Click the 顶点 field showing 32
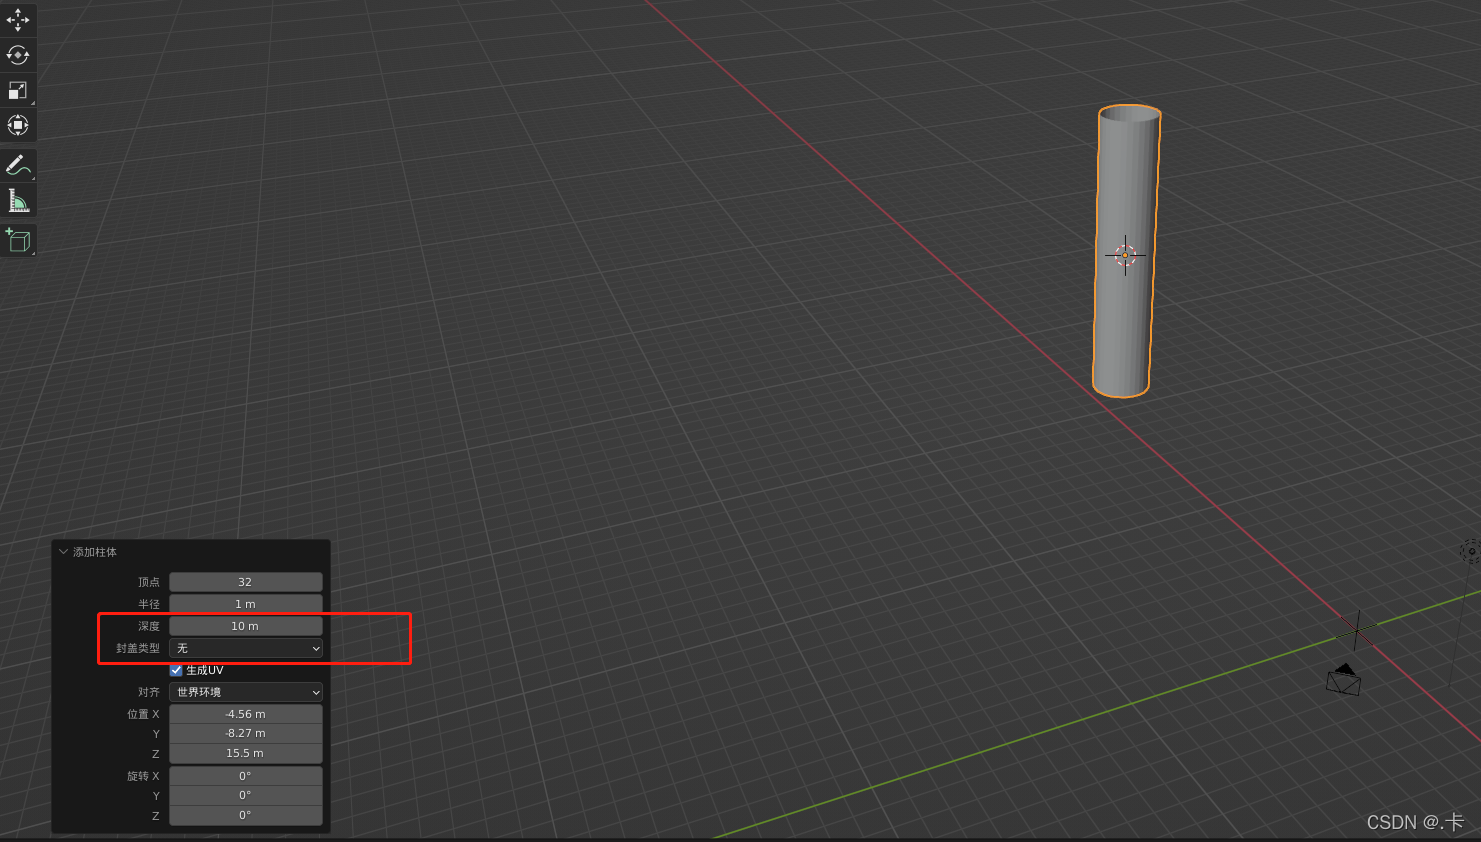This screenshot has width=1481, height=842. (x=246, y=582)
